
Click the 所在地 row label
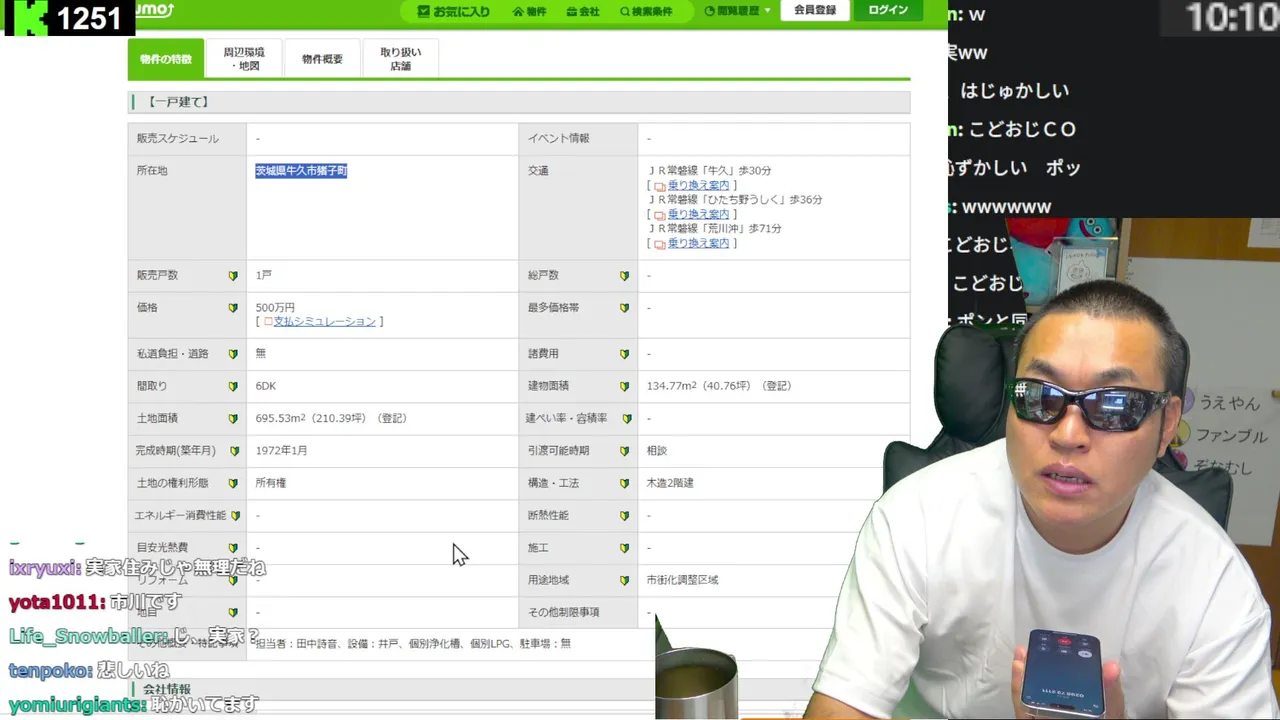(x=153, y=171)
